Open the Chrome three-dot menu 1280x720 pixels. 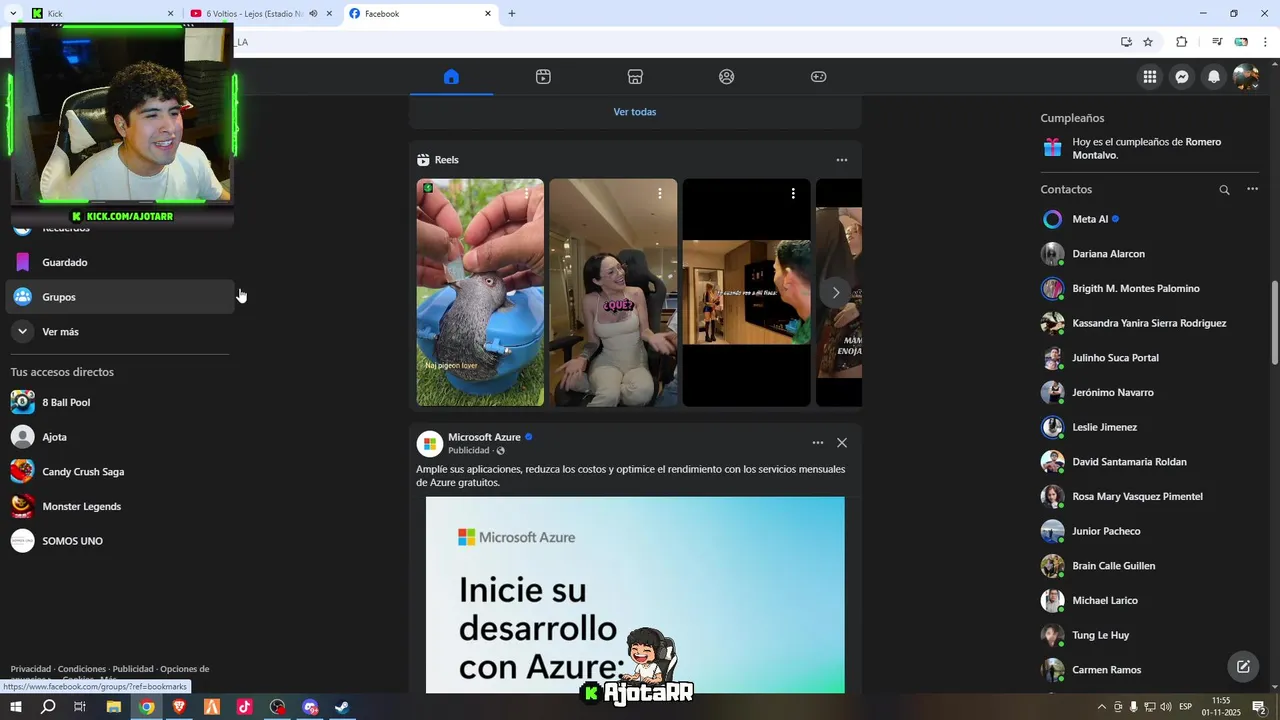pos(1265,42)
